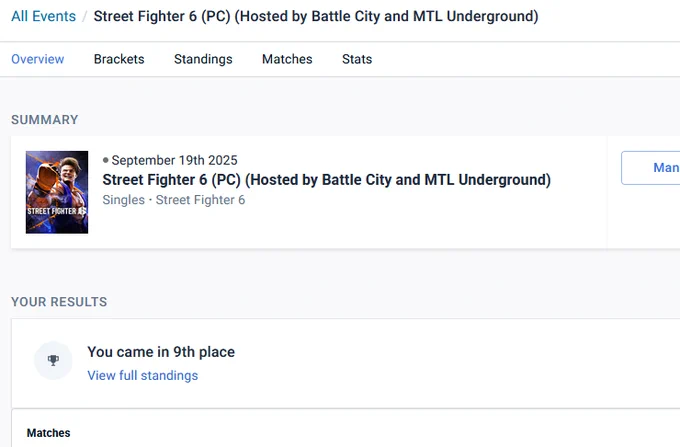This screenshot has width=680, height=447.
Task: Click the gray status dot before the date
Action: (105, 160)
